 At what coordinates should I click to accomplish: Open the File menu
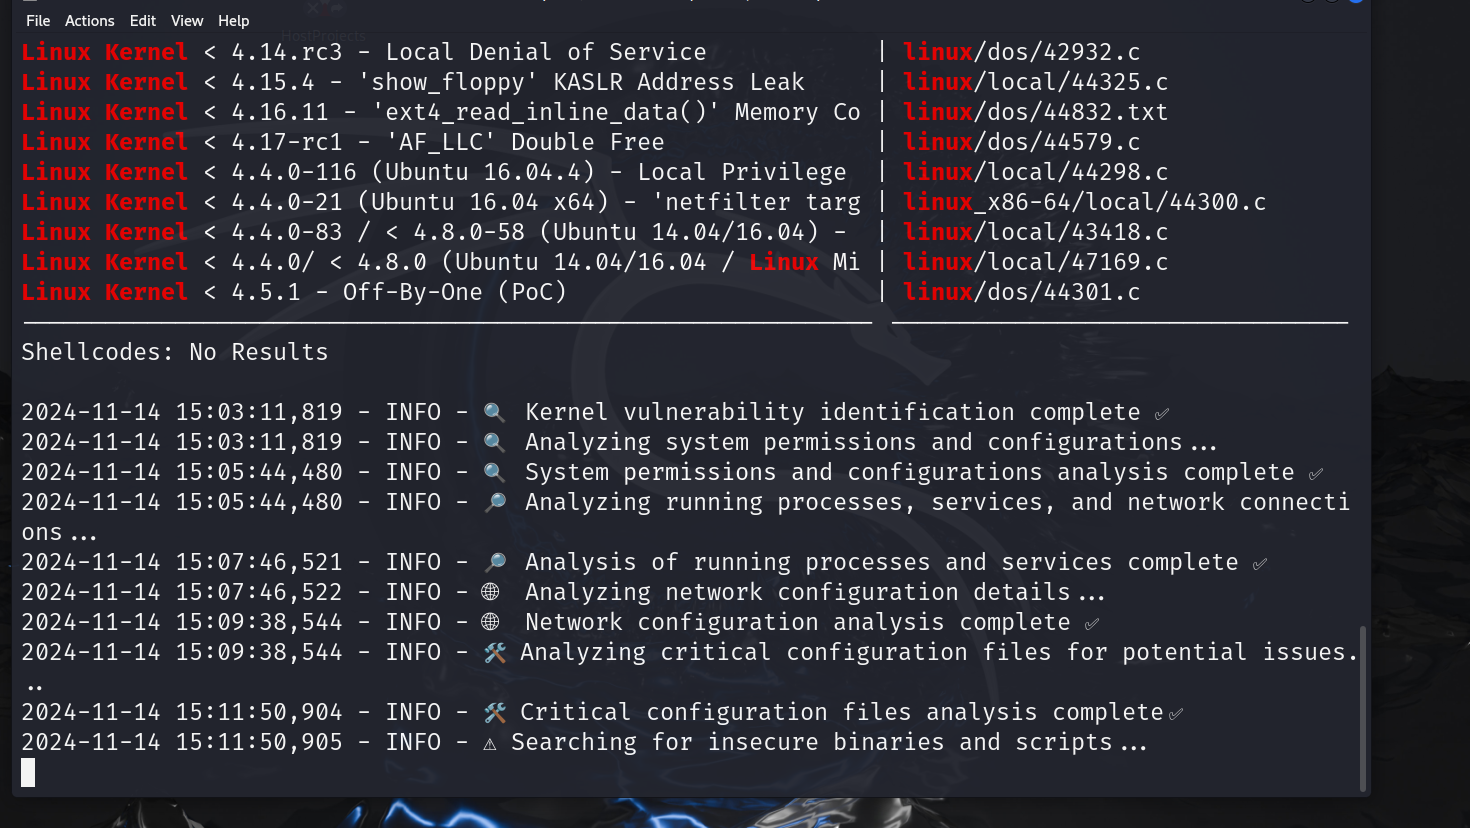38,20
